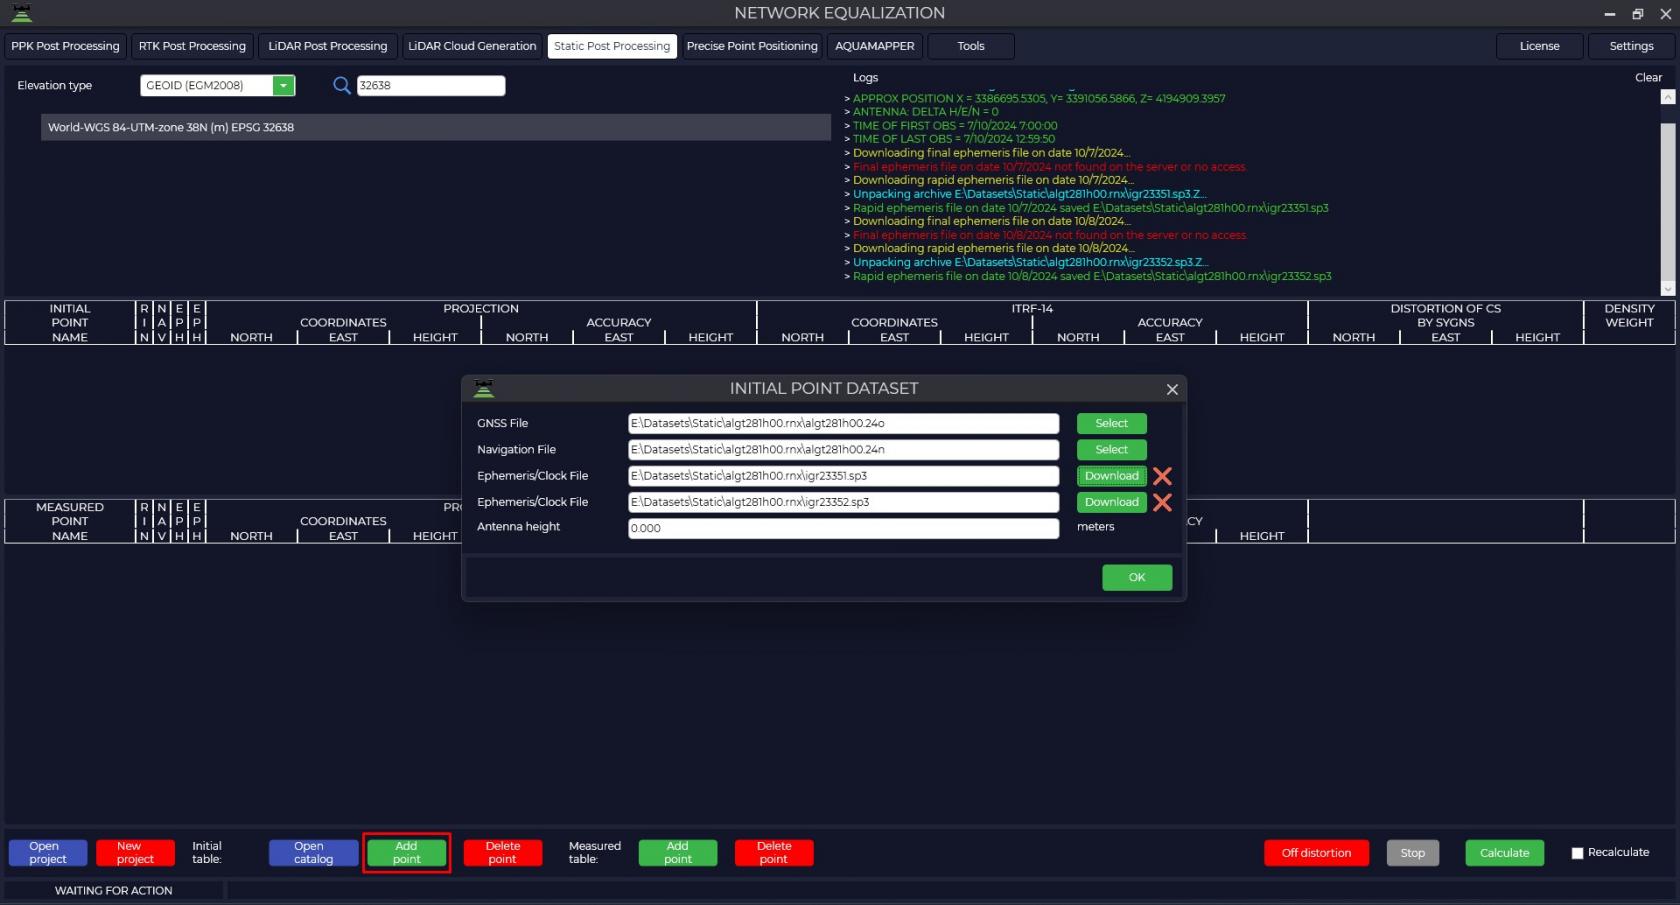
Task: Remove first ephemeris file with red X
Action: [1162, 476]
